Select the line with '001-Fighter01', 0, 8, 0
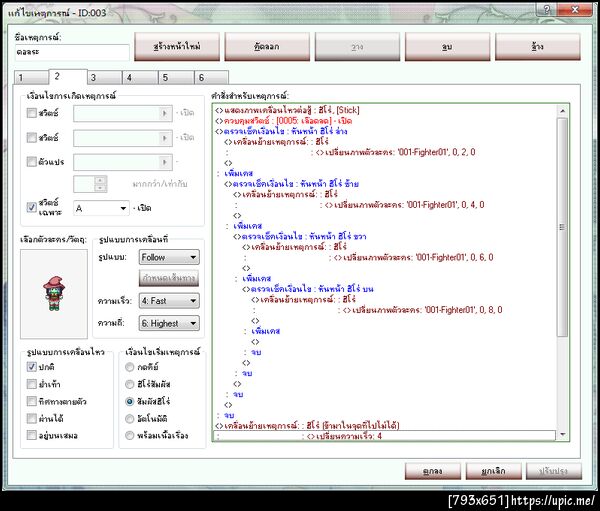Viewport: 600px width, 511px height. (x=423, y=310)
